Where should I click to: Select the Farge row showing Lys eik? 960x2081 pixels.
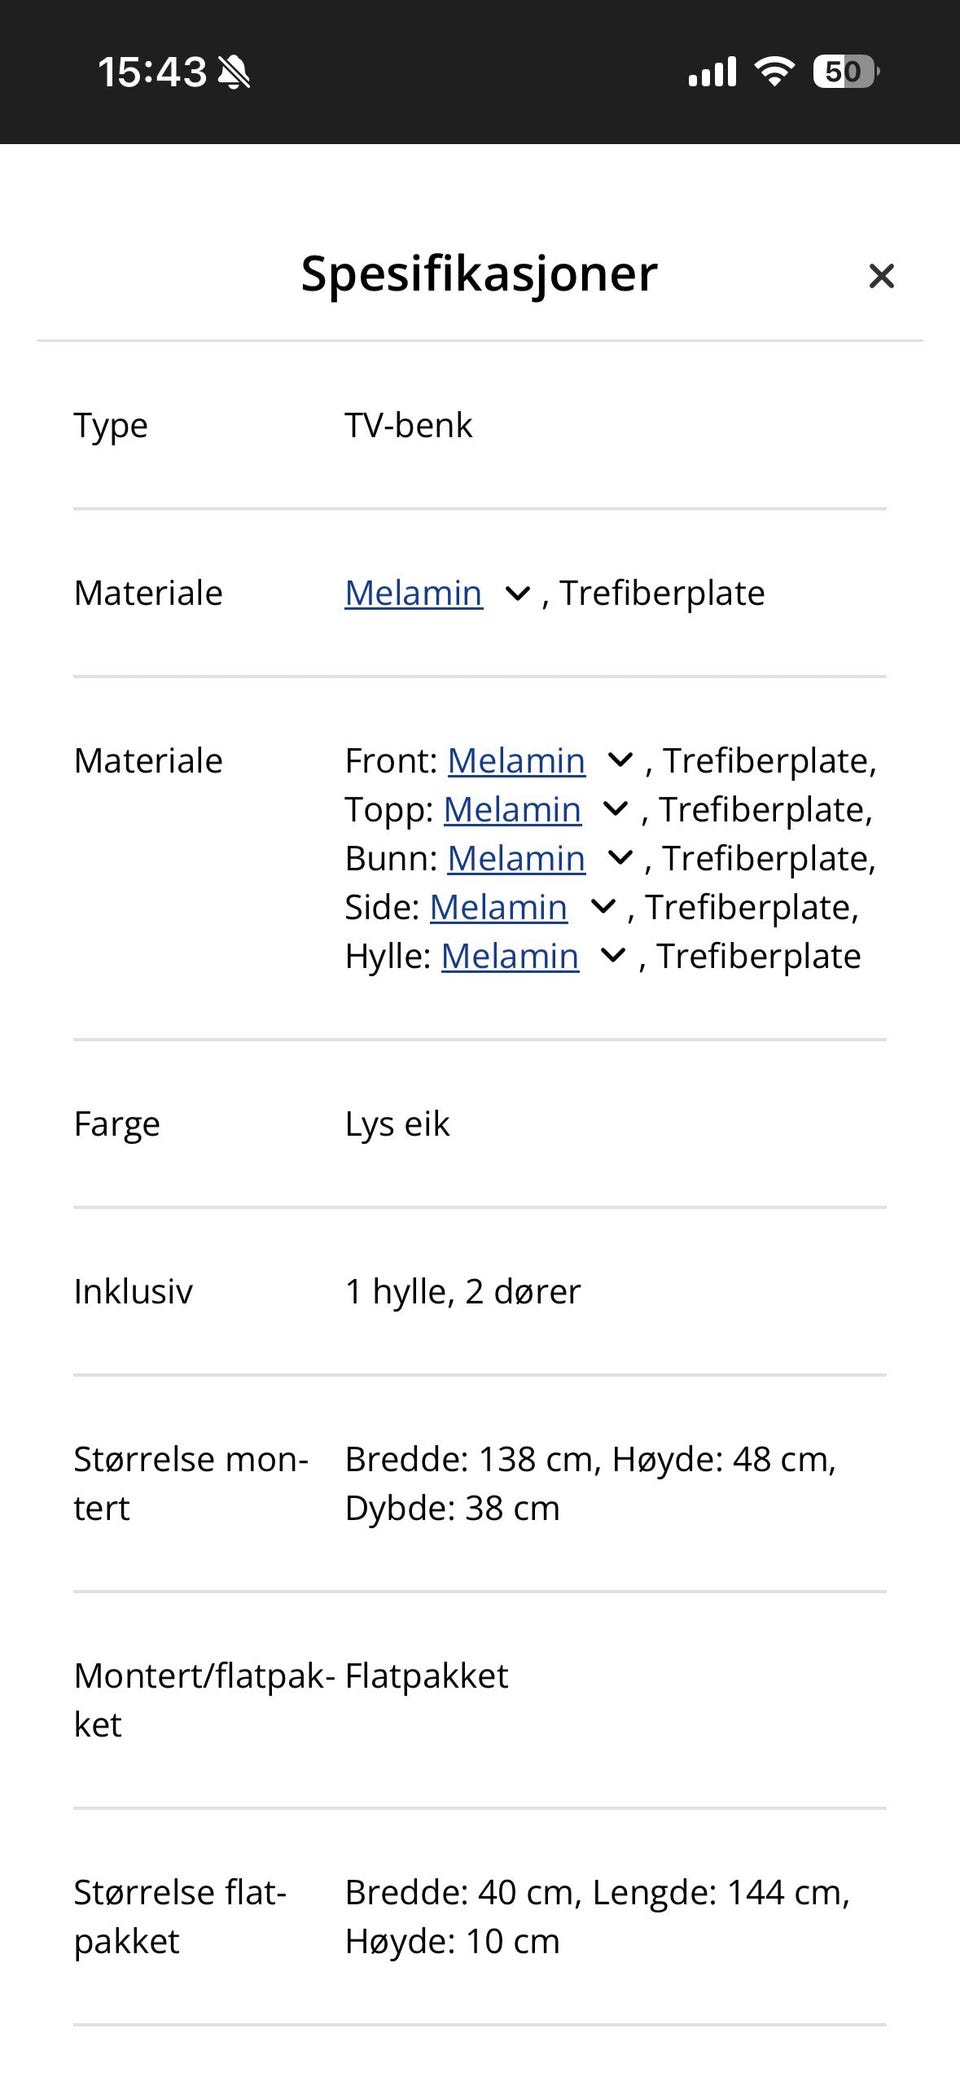click(397, 1123)
